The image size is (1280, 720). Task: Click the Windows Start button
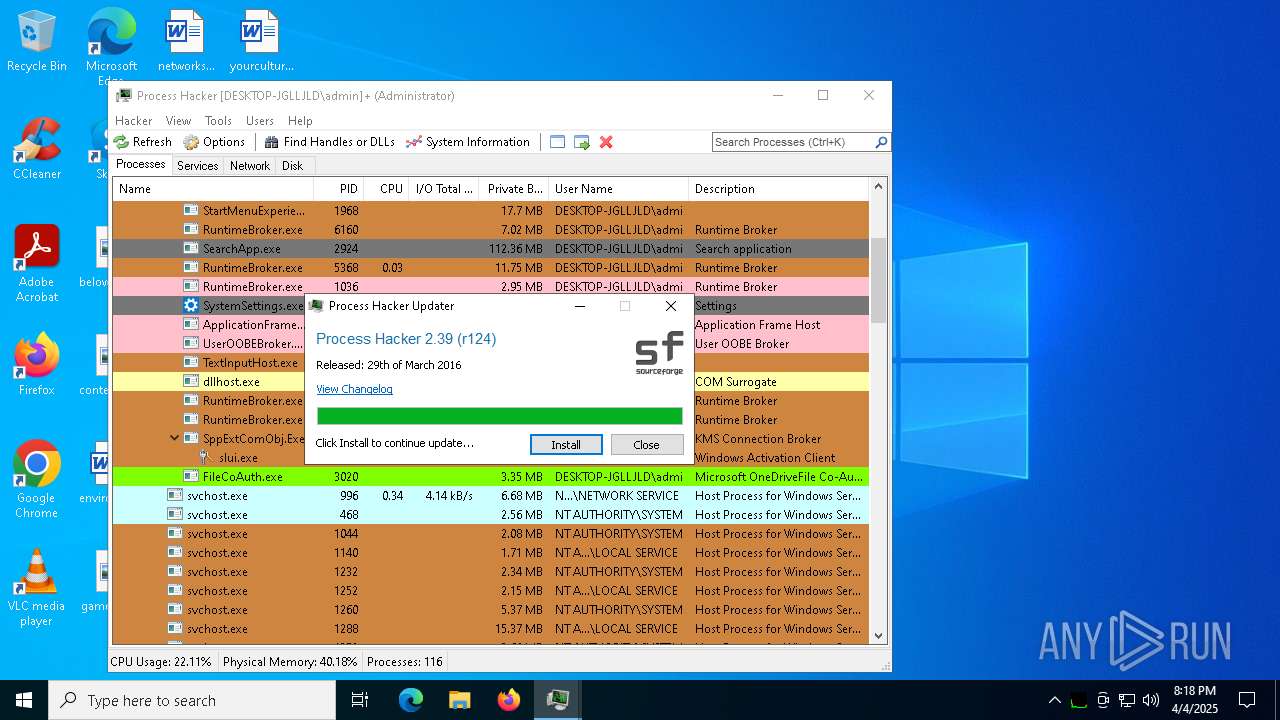(x=24, y=700)
